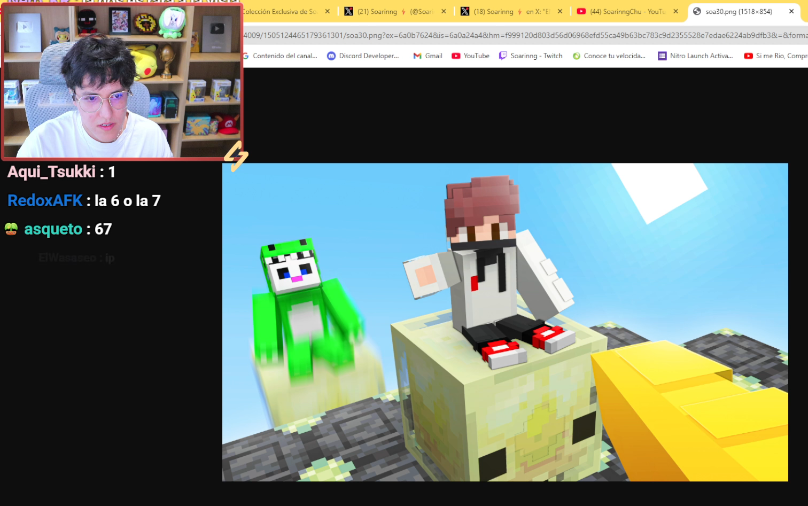Click the badge icon beside asqueto
The height and width of the screenshot is (506, 808).
coord(11,229)
